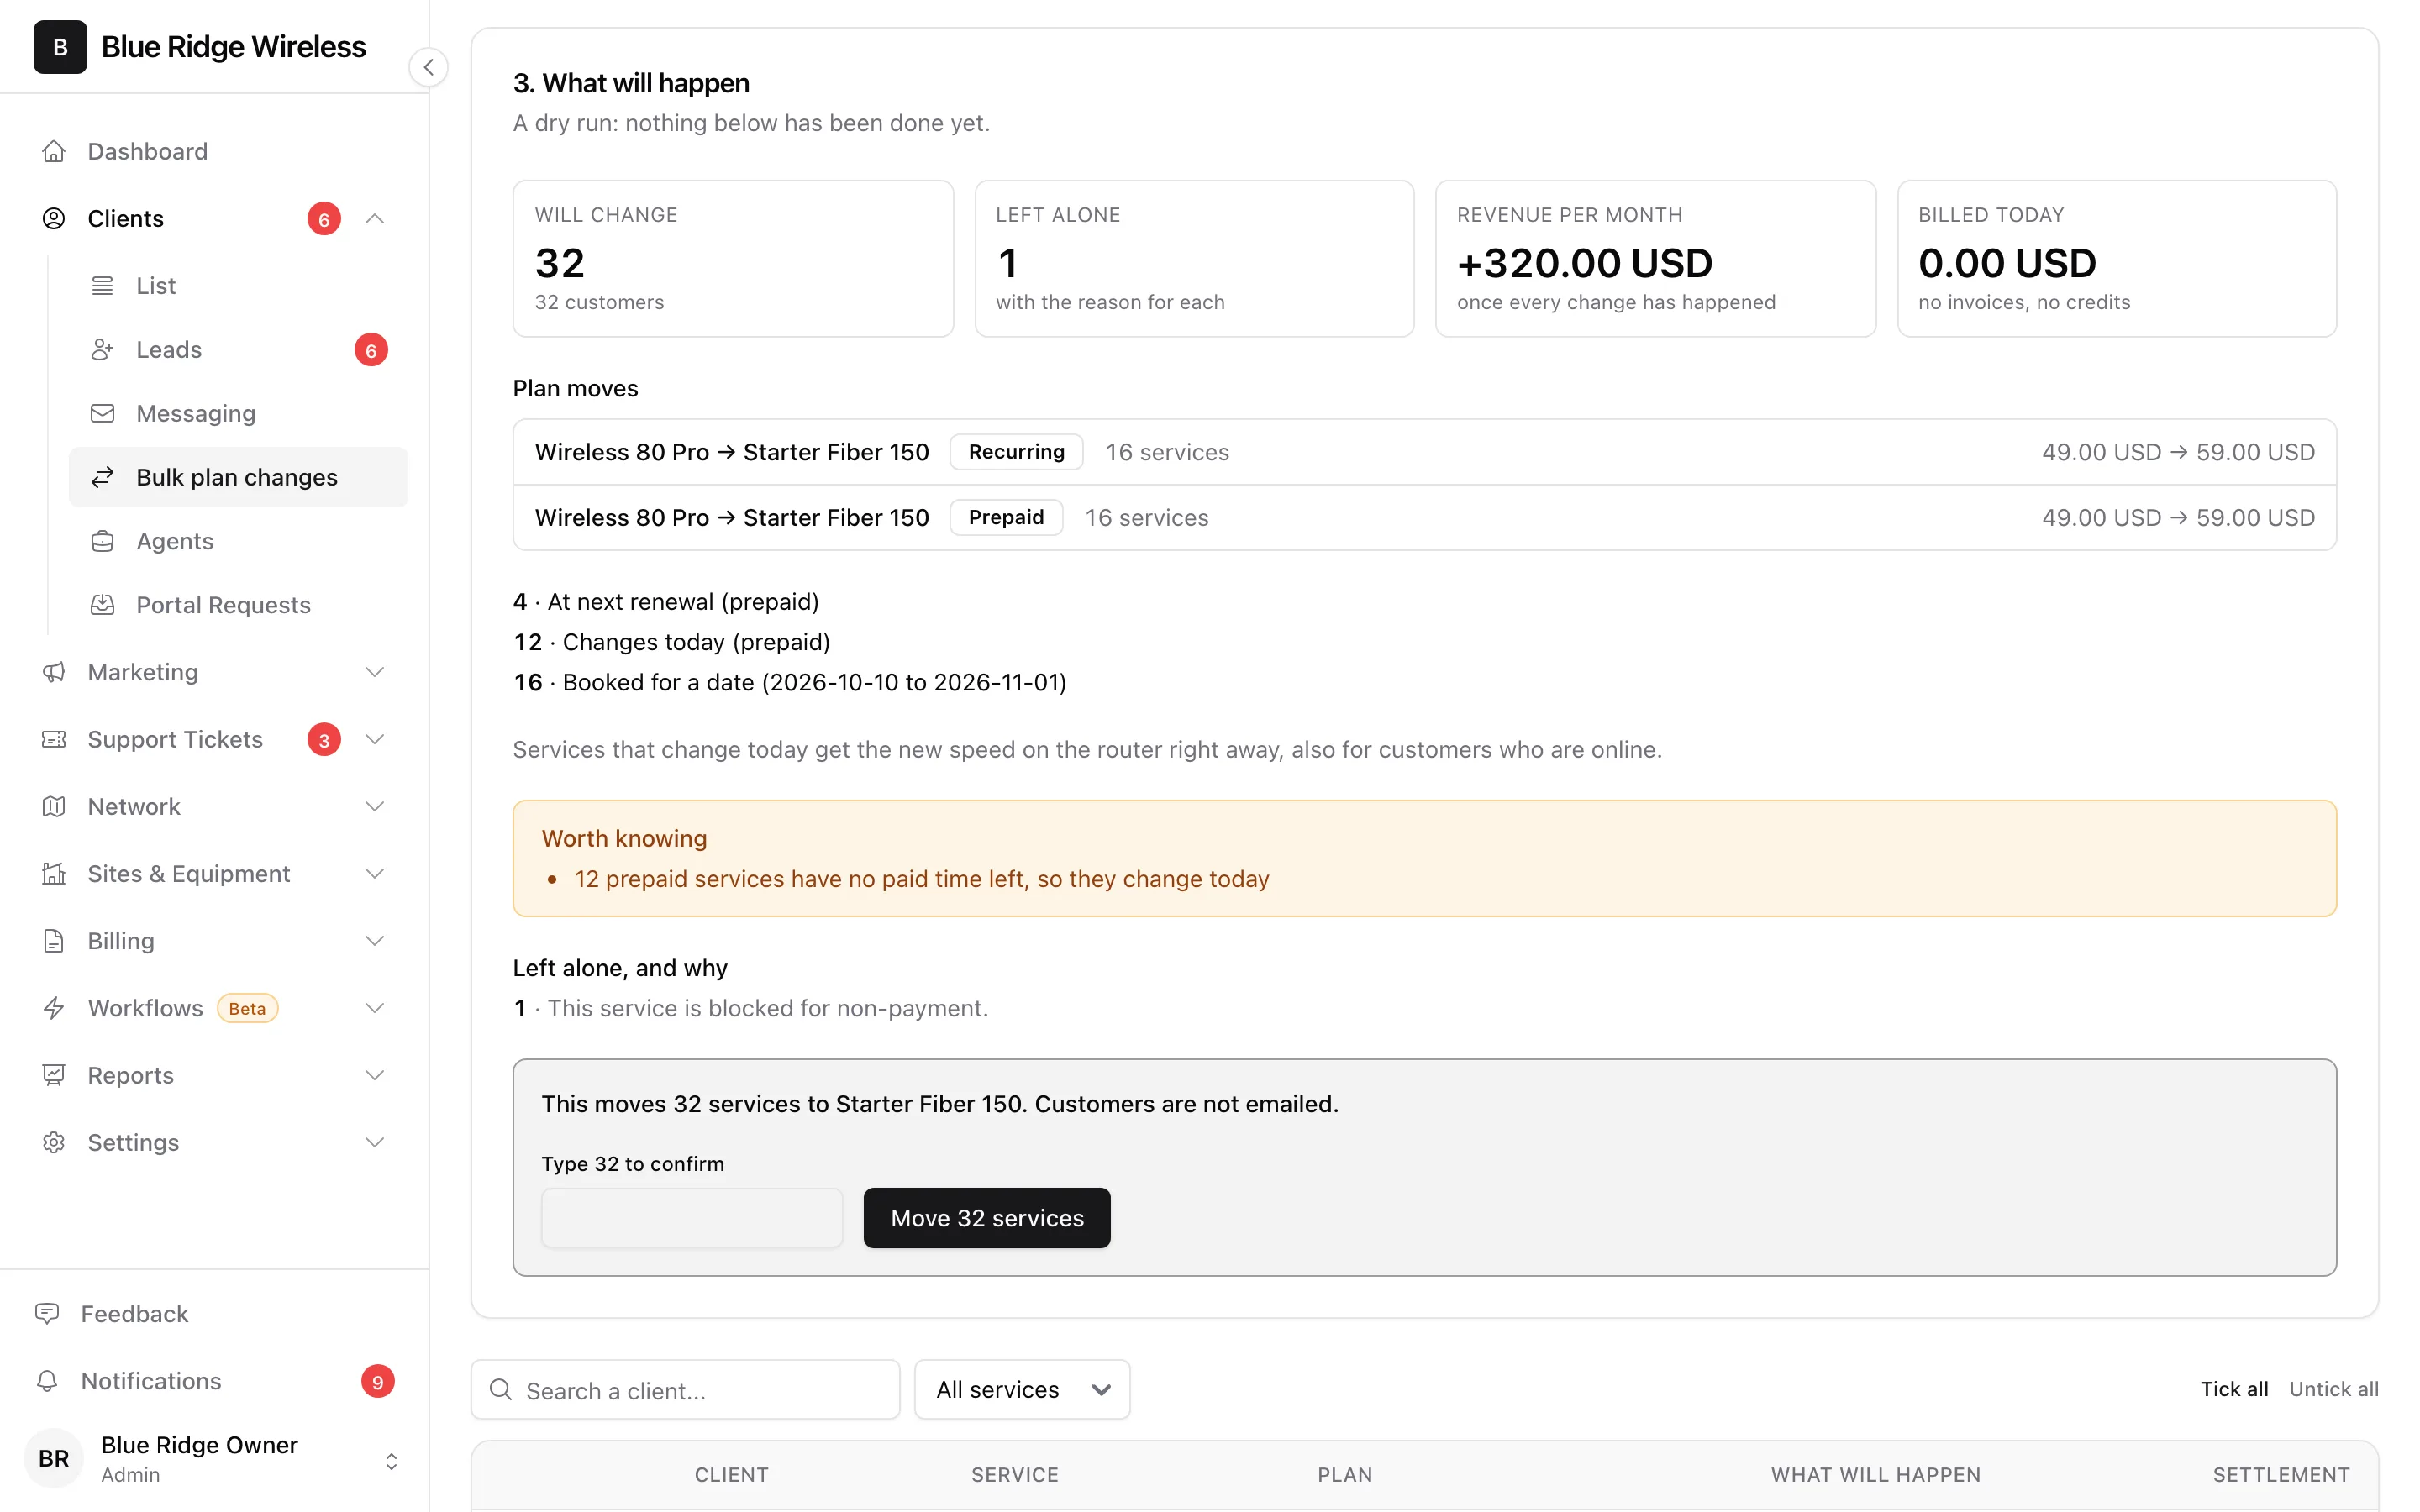Expand the Support Tickets chevron

375,739
